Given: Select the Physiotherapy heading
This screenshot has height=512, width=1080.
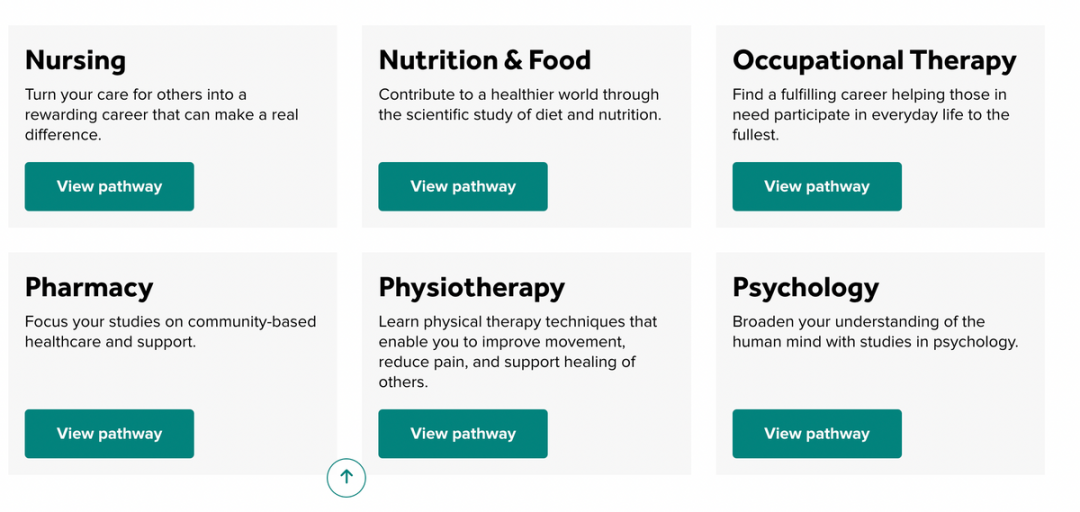Looking at the screenshot, I should tap(472, 287).
